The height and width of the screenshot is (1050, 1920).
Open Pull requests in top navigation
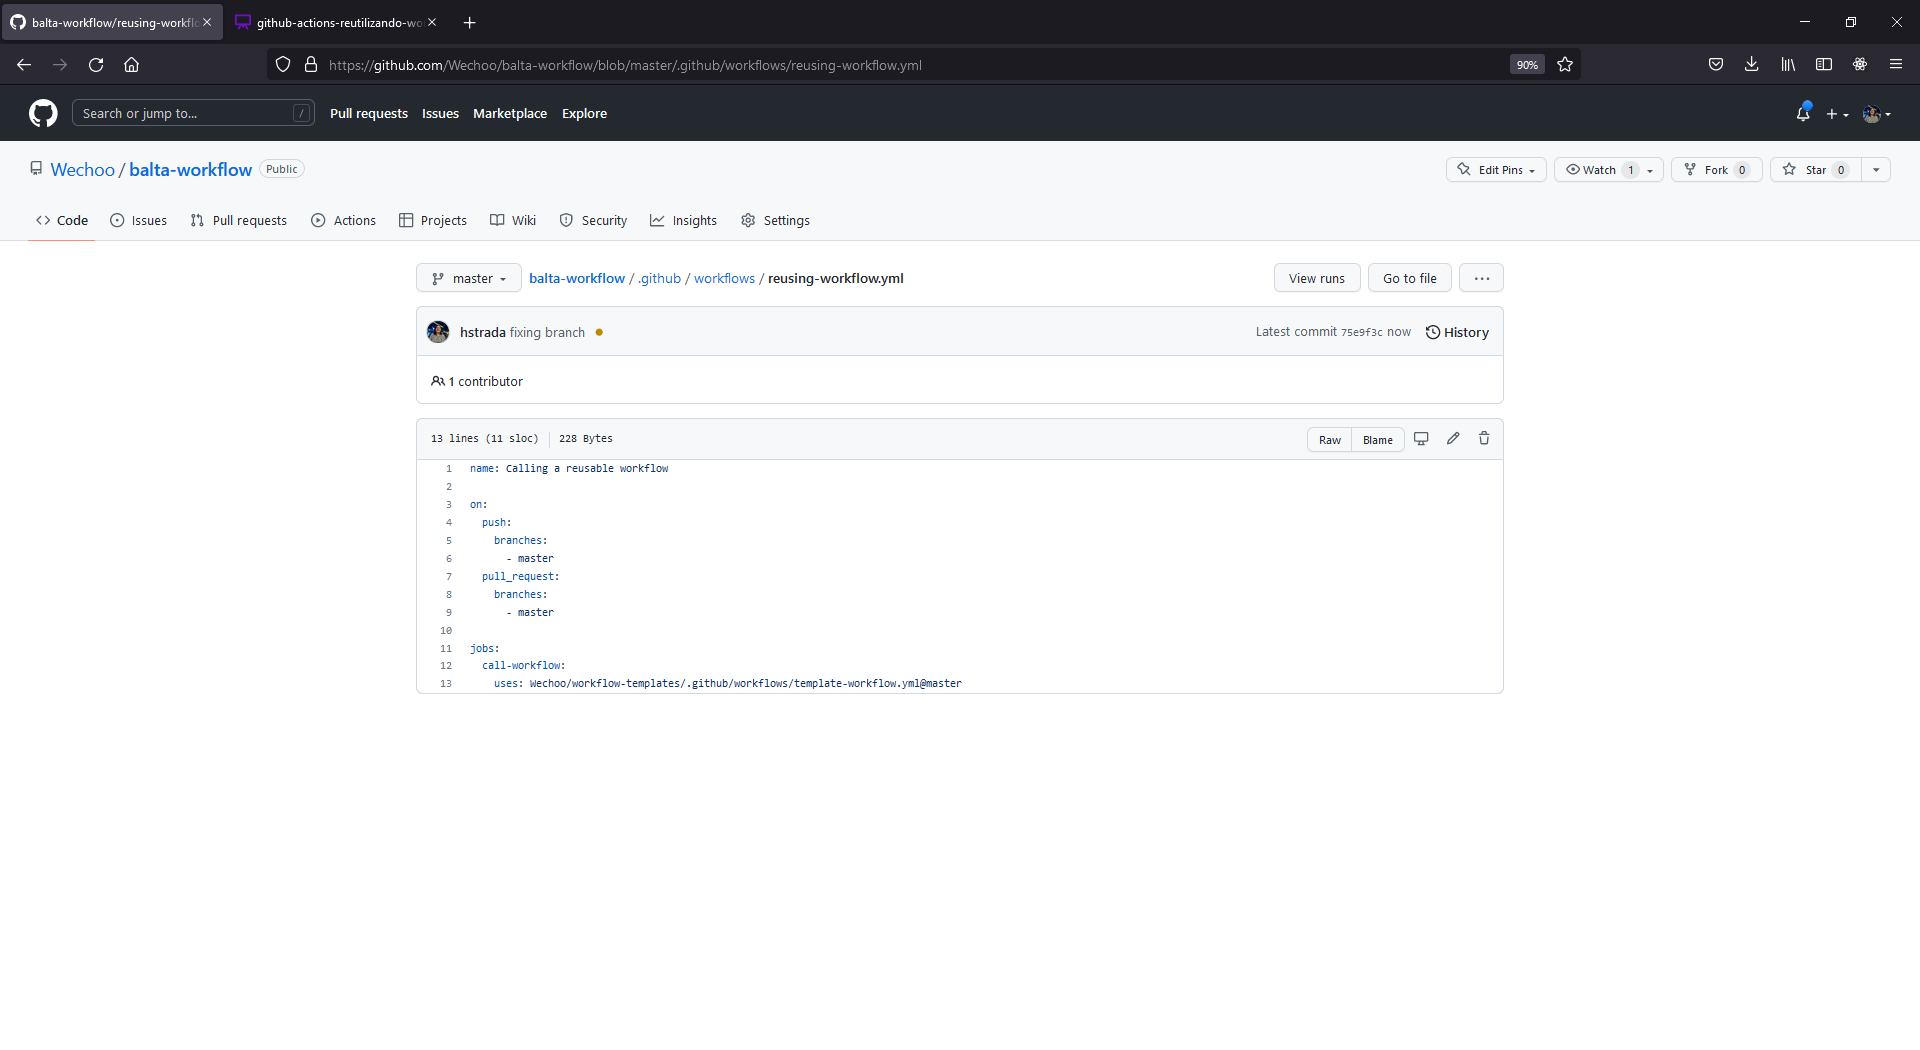[369, 113]
